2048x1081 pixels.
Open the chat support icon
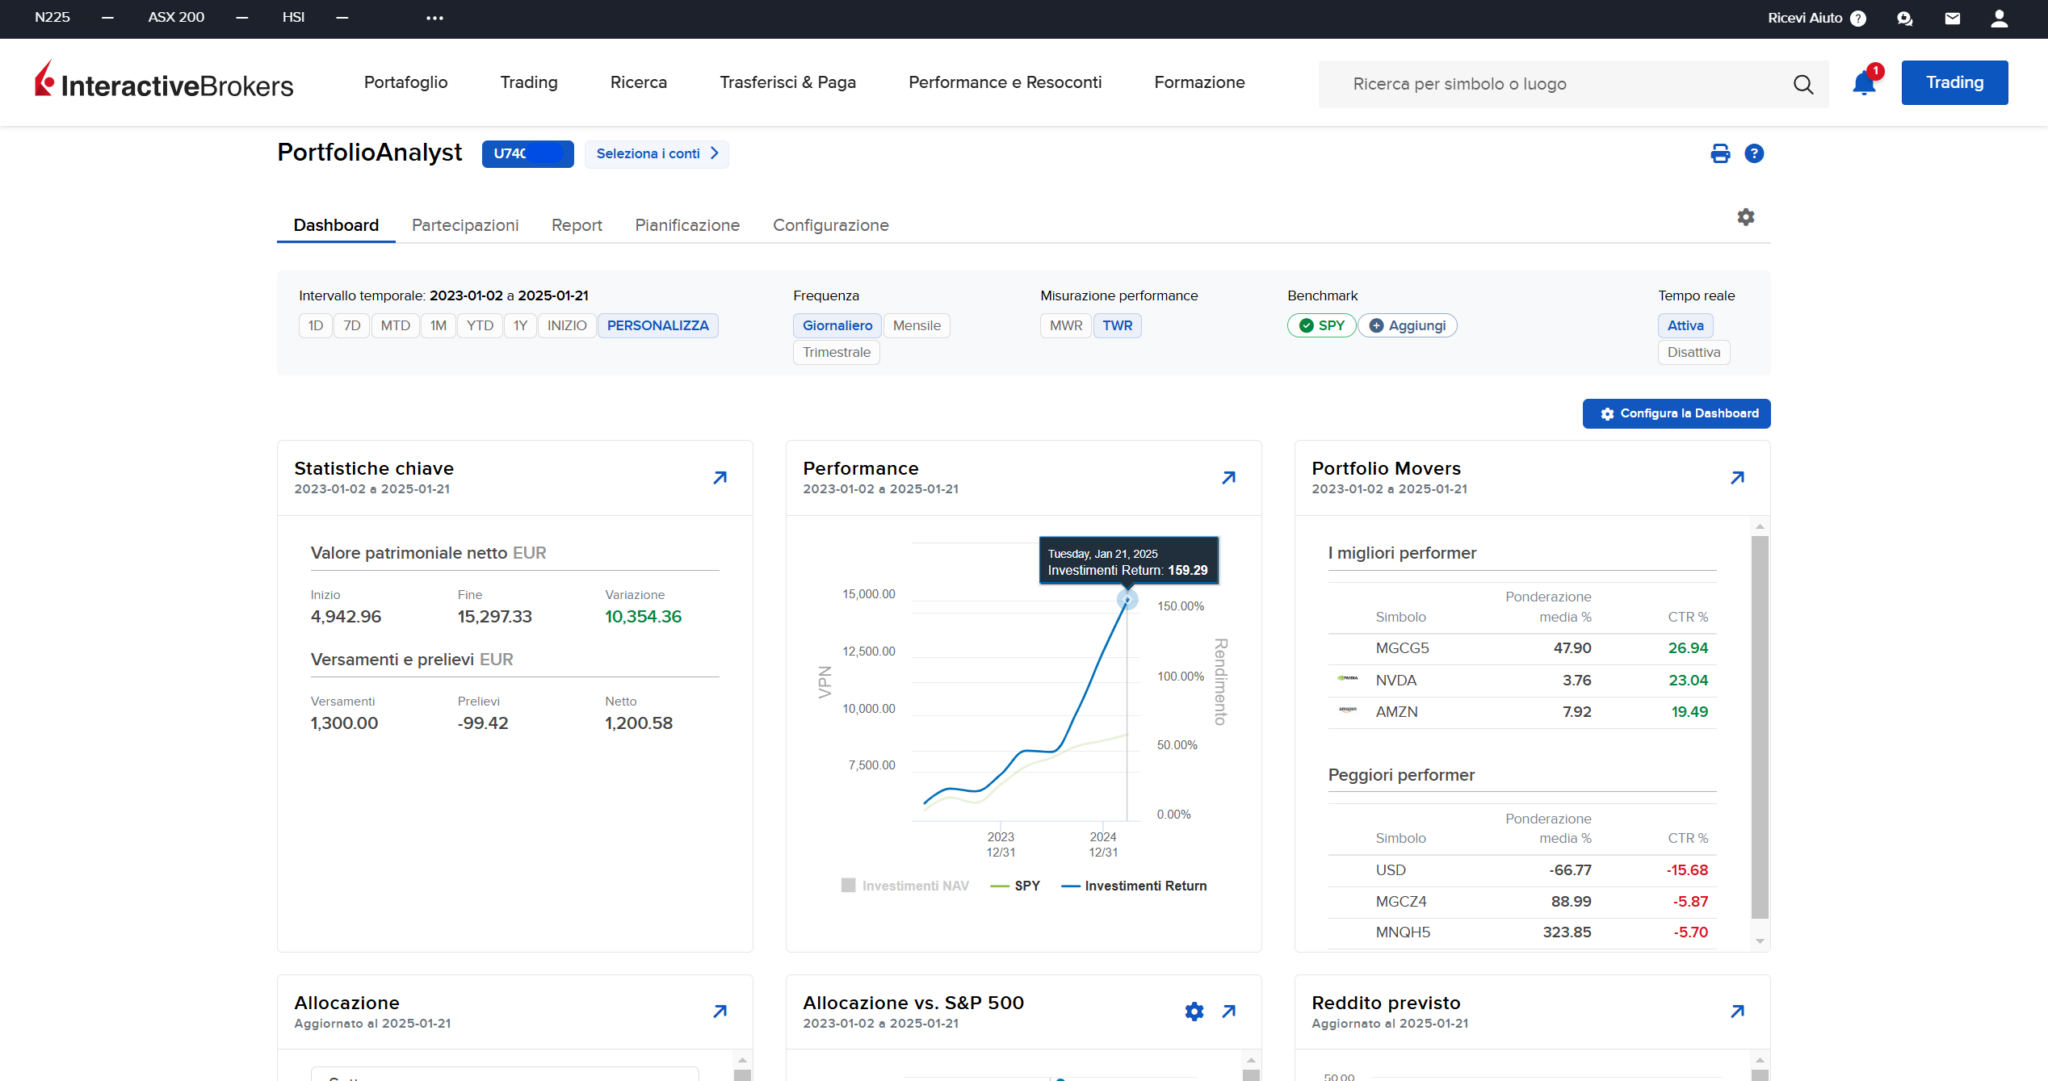click(x=1905, y=18)
